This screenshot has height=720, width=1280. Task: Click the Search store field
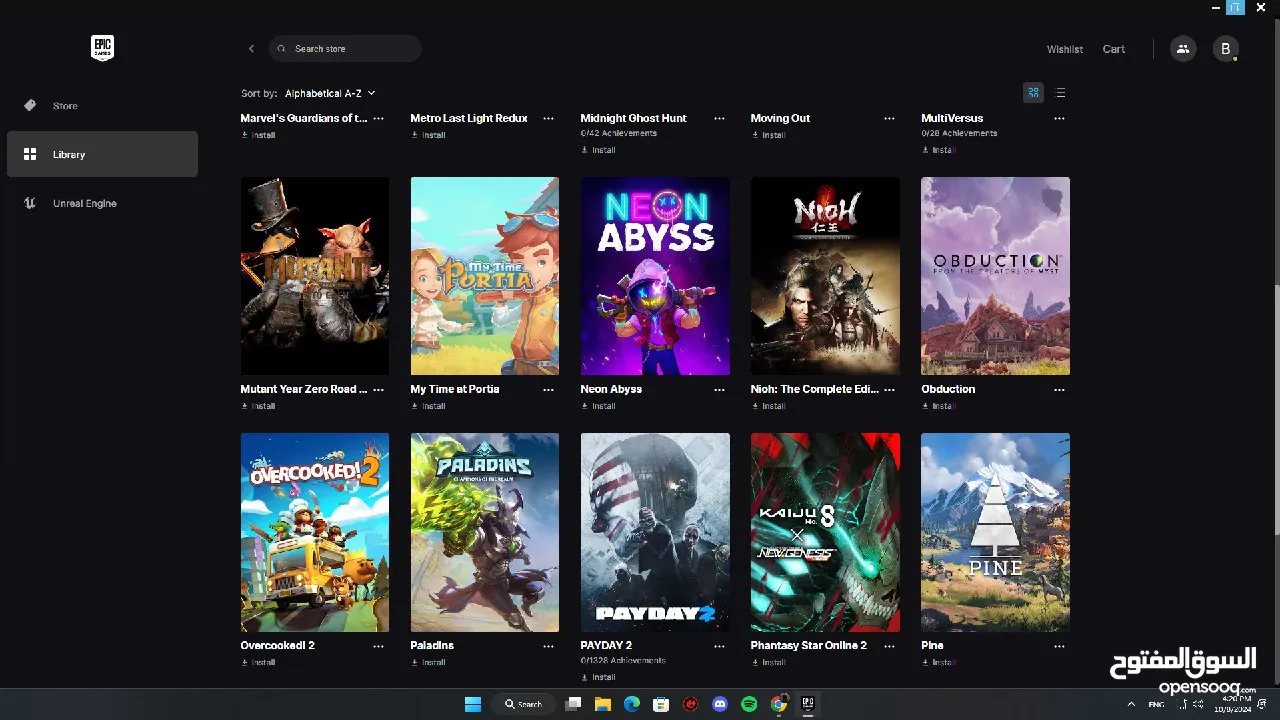[345, 48]
